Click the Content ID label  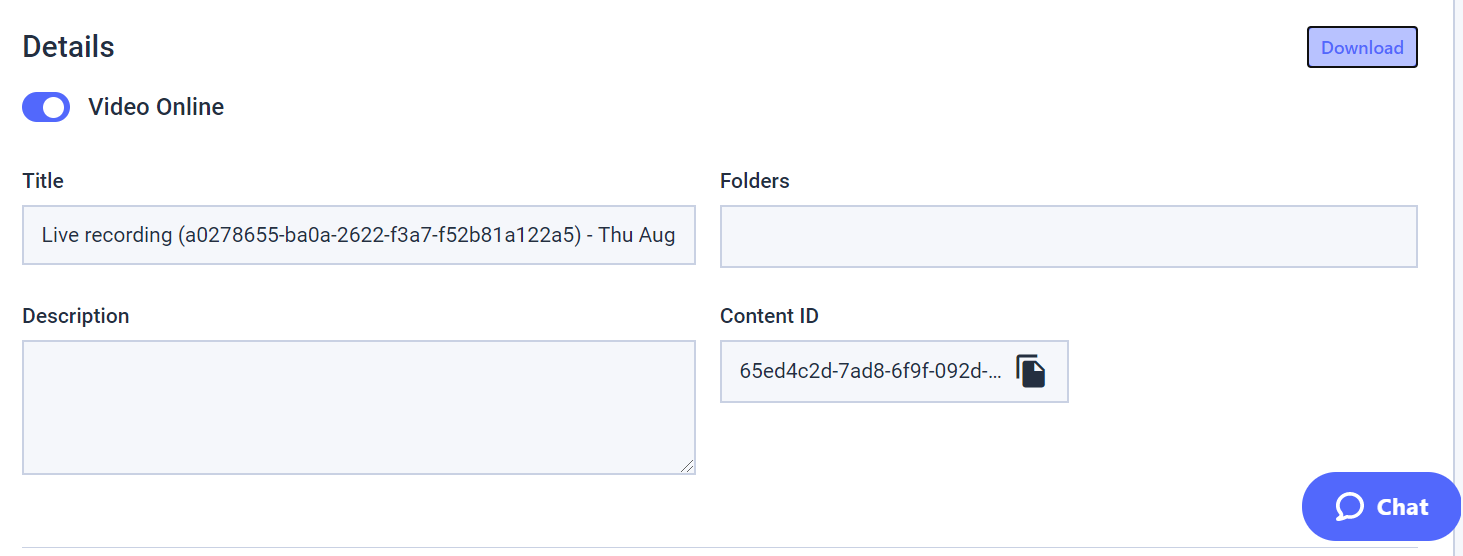pos(769,316)
